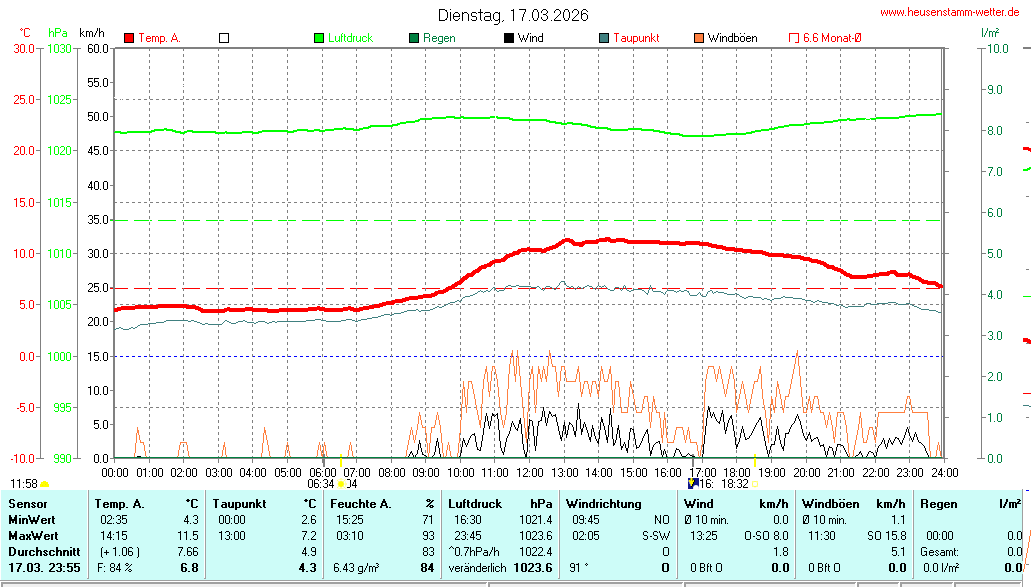Viewport: 1034px width, 587px height.
Task: Click the blue moon icon near 17:00
Action: [692, 483]
